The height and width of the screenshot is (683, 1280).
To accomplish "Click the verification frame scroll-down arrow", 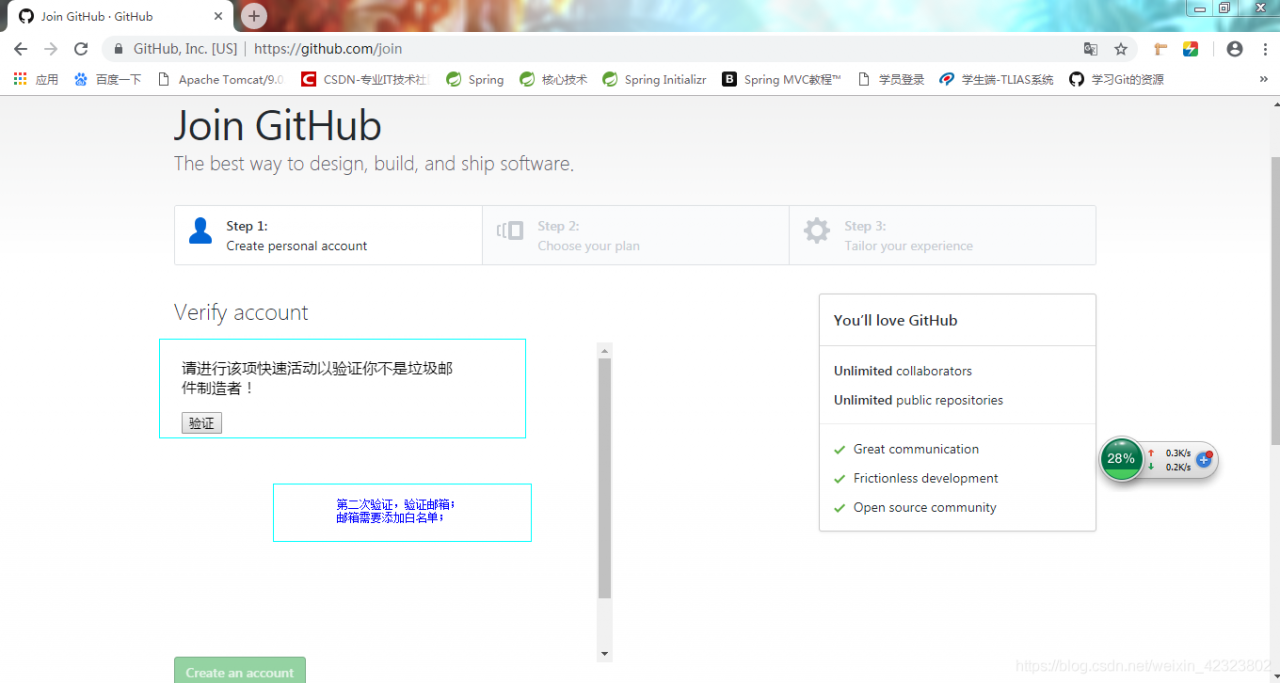I will pyautogui.click(x=604, y=653).
